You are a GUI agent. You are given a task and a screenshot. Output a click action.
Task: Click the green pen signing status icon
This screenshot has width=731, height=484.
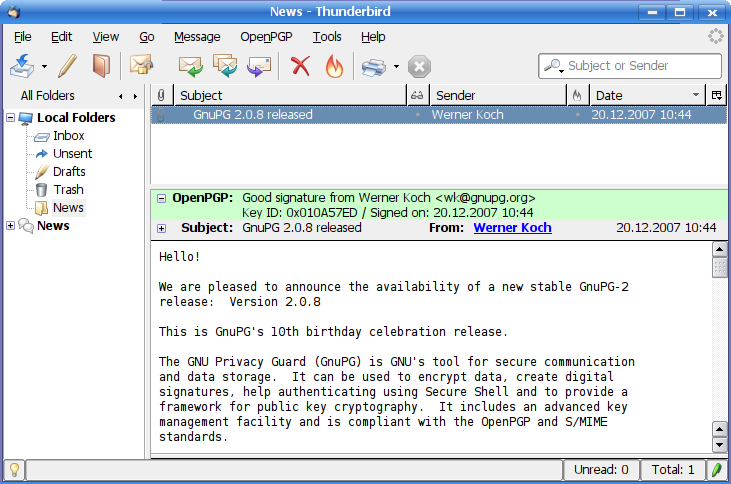[x=716, y=470]
